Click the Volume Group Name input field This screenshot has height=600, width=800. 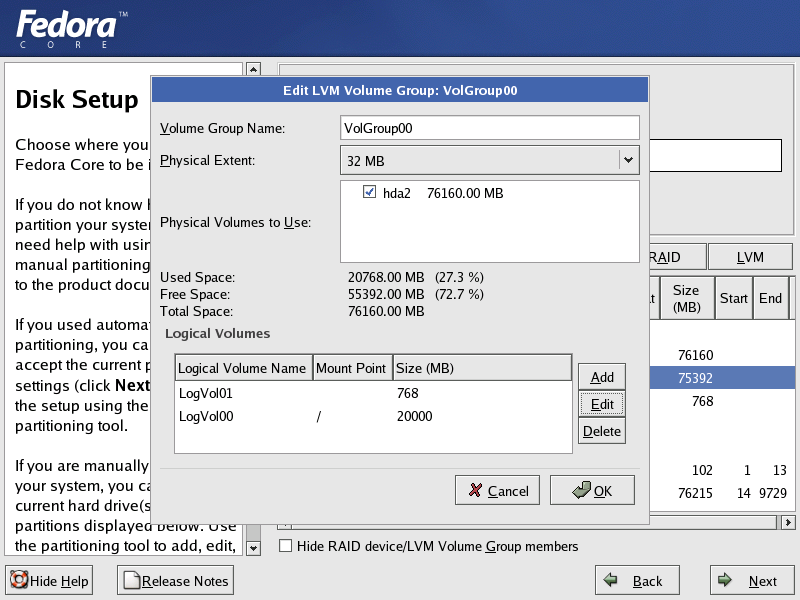tap(489, 128)
